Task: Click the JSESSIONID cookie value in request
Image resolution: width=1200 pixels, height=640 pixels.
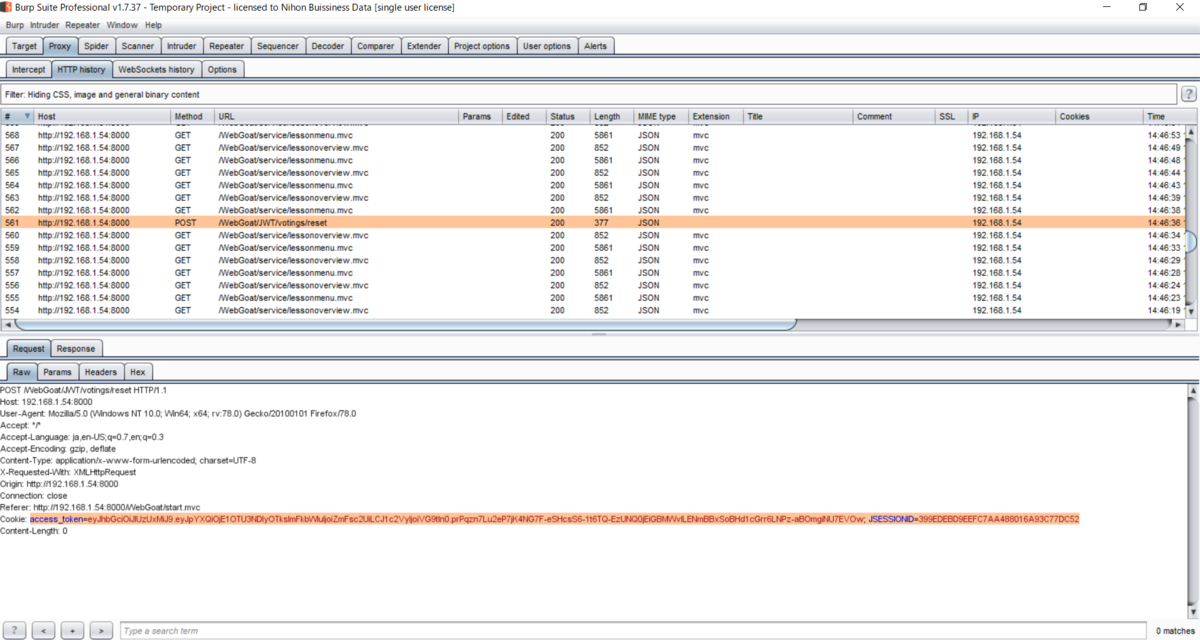Action: 999,519
